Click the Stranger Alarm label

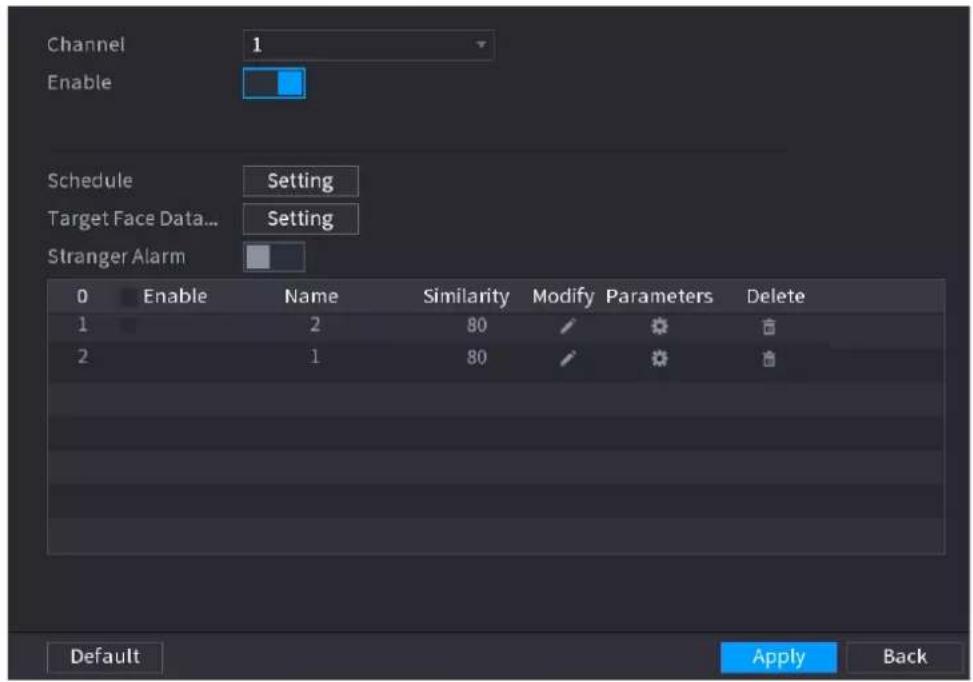(117, 257)
